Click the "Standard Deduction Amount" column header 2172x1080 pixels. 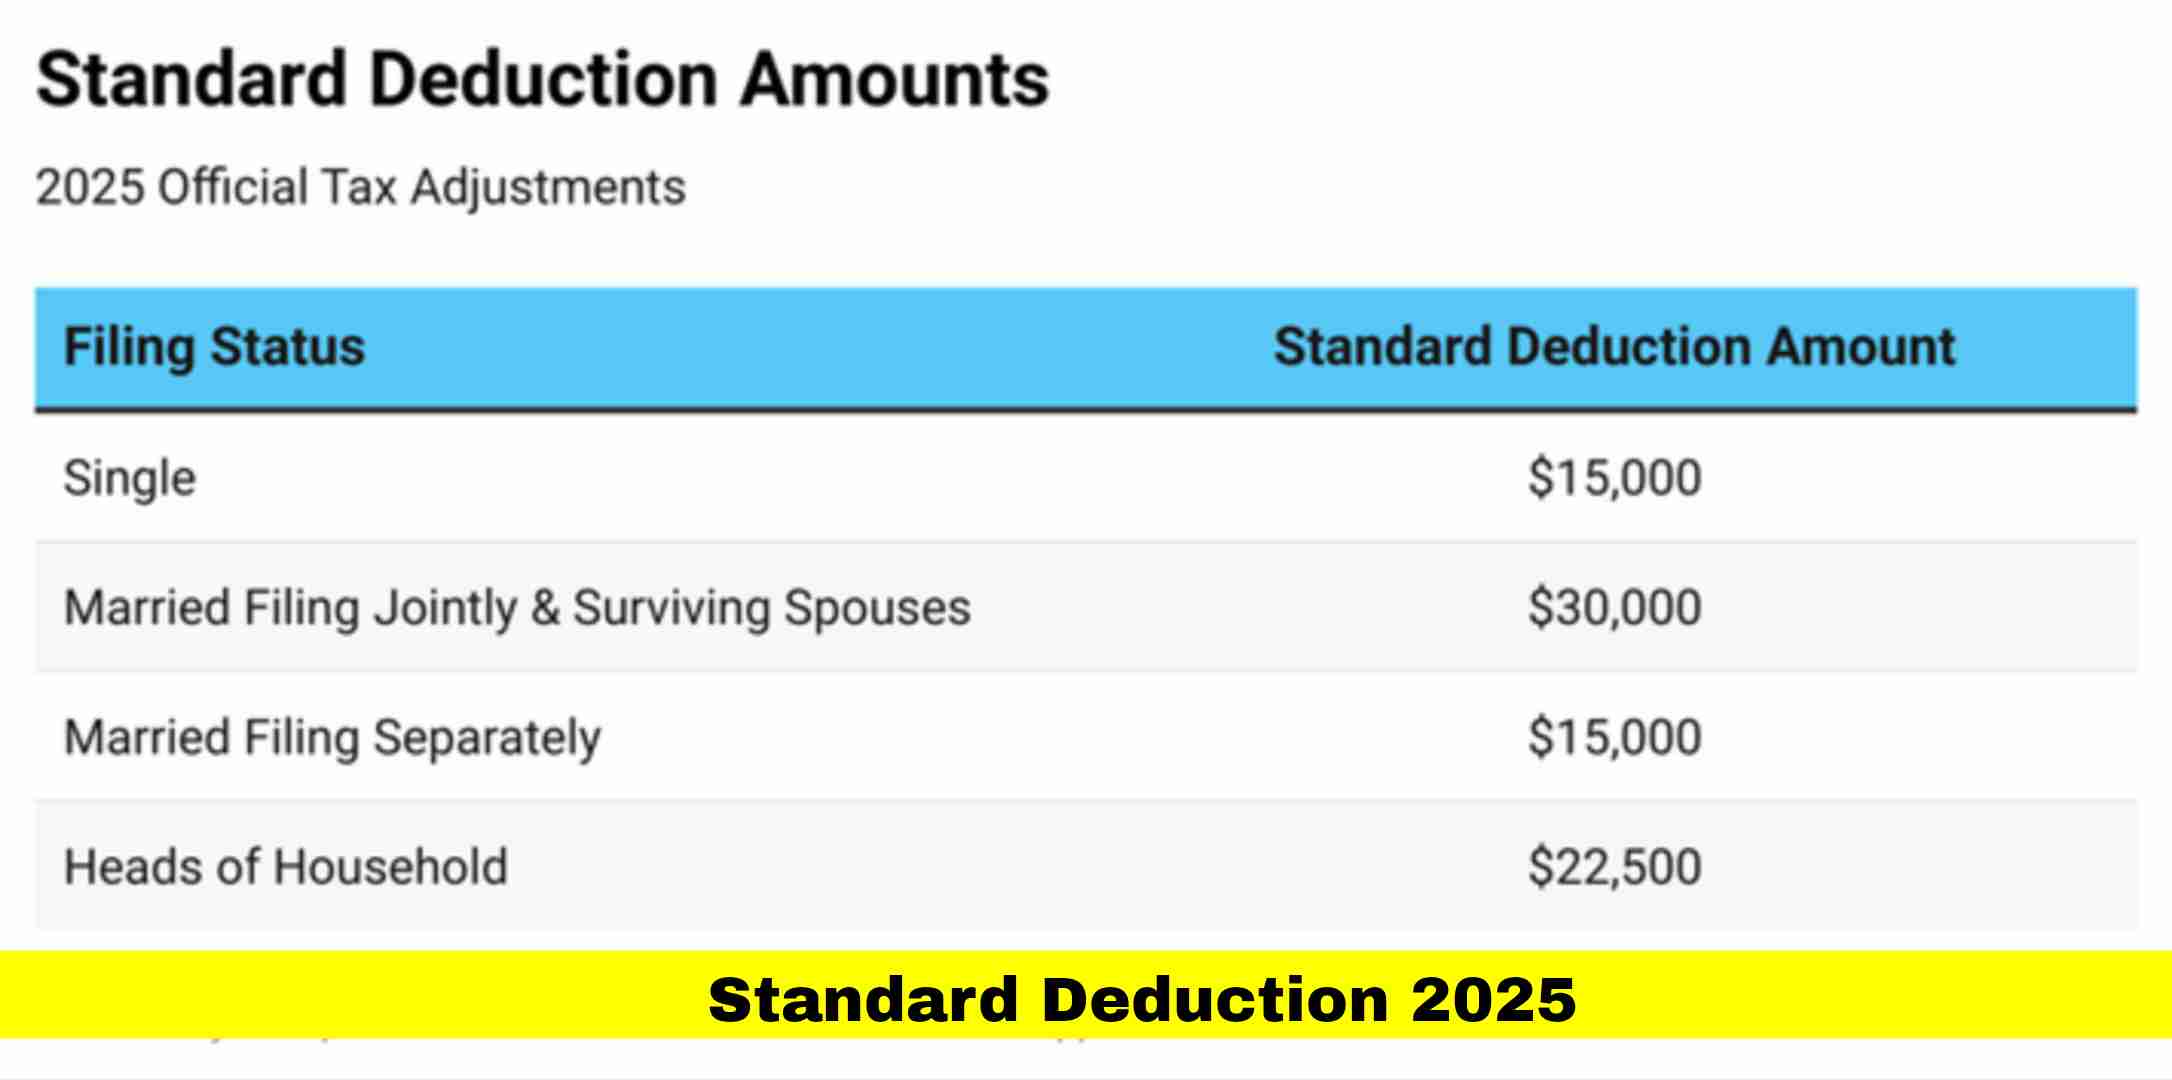1614,347
